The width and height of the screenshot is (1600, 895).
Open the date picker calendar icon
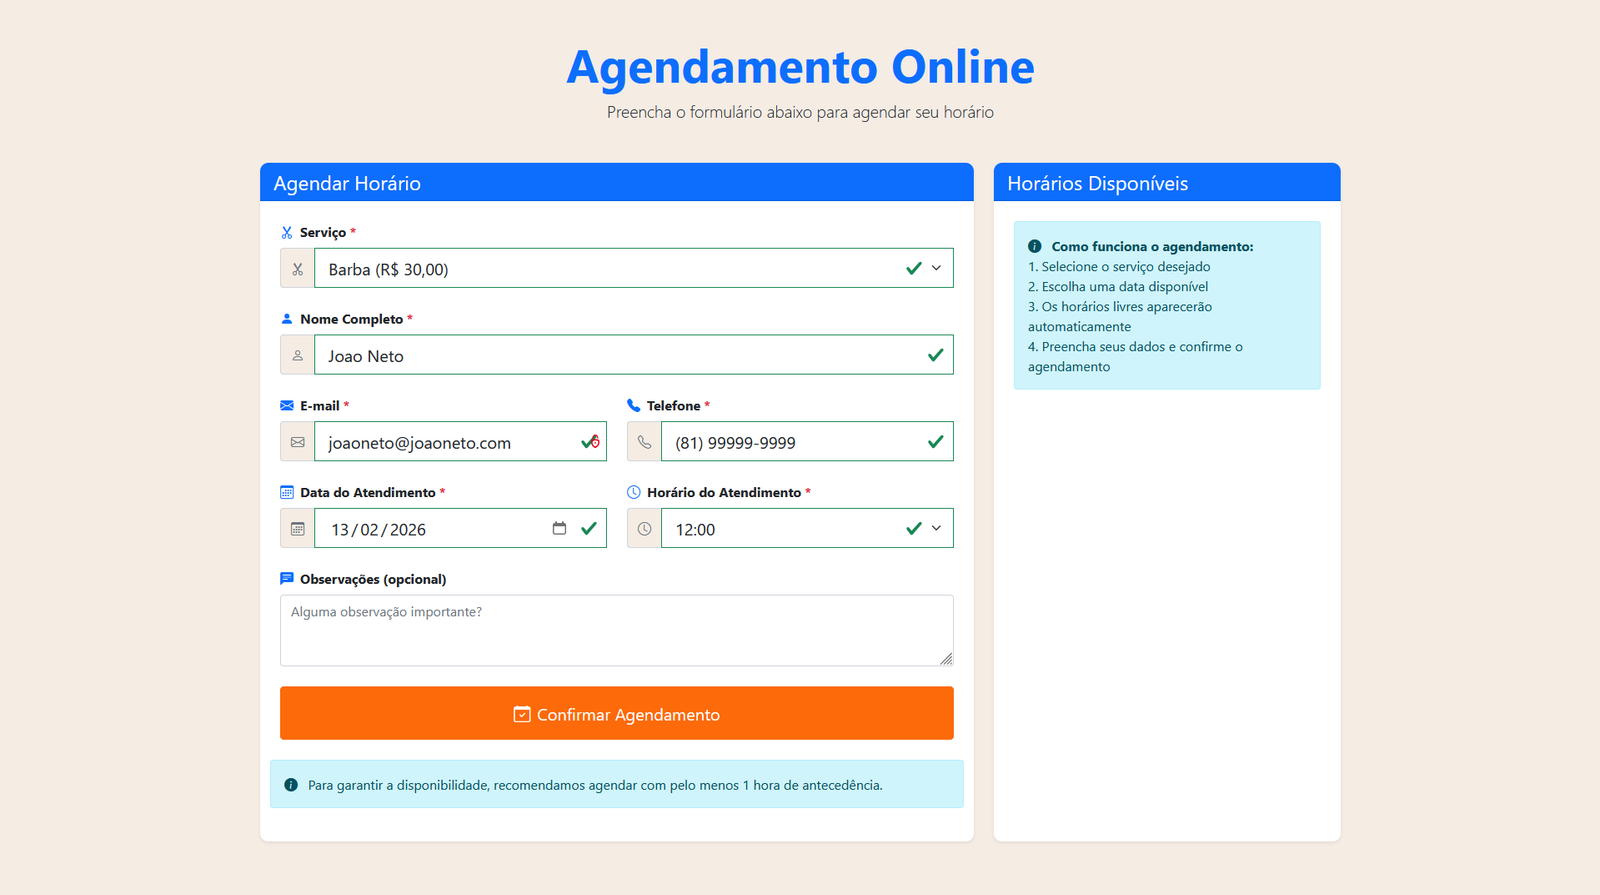pyautogui.click(x=559, y=528)
